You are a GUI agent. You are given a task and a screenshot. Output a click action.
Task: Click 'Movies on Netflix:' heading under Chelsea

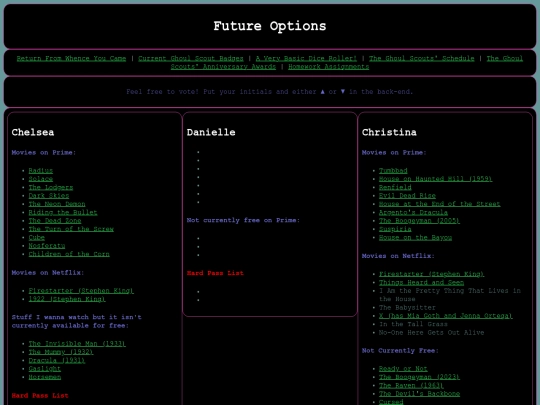48,273
